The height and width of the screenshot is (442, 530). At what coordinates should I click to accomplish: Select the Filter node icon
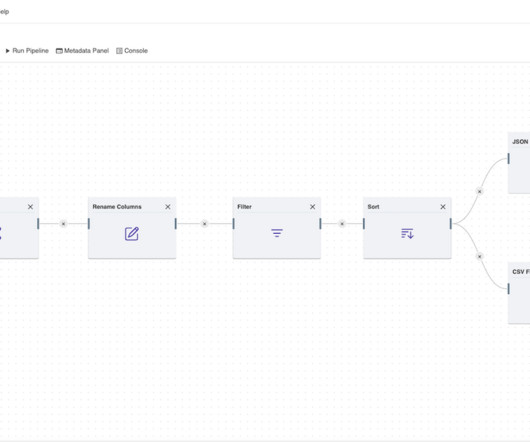[x=277, y=233]
